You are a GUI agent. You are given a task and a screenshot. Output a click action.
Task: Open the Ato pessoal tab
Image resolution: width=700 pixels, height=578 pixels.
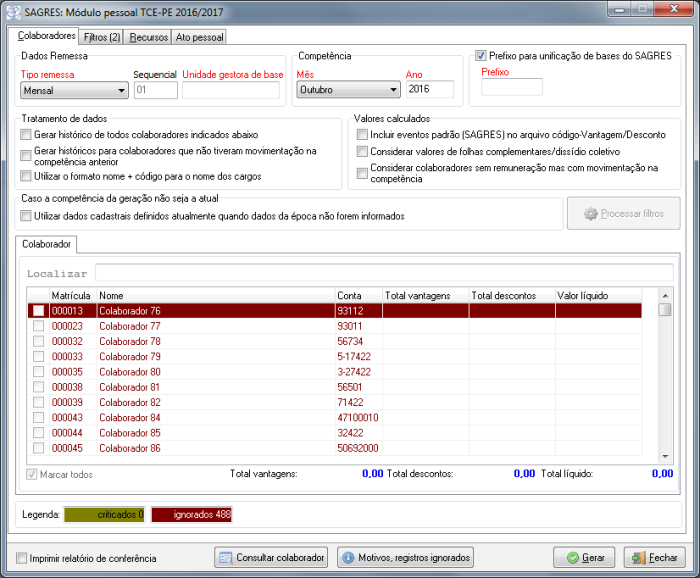tap(200, 37)
